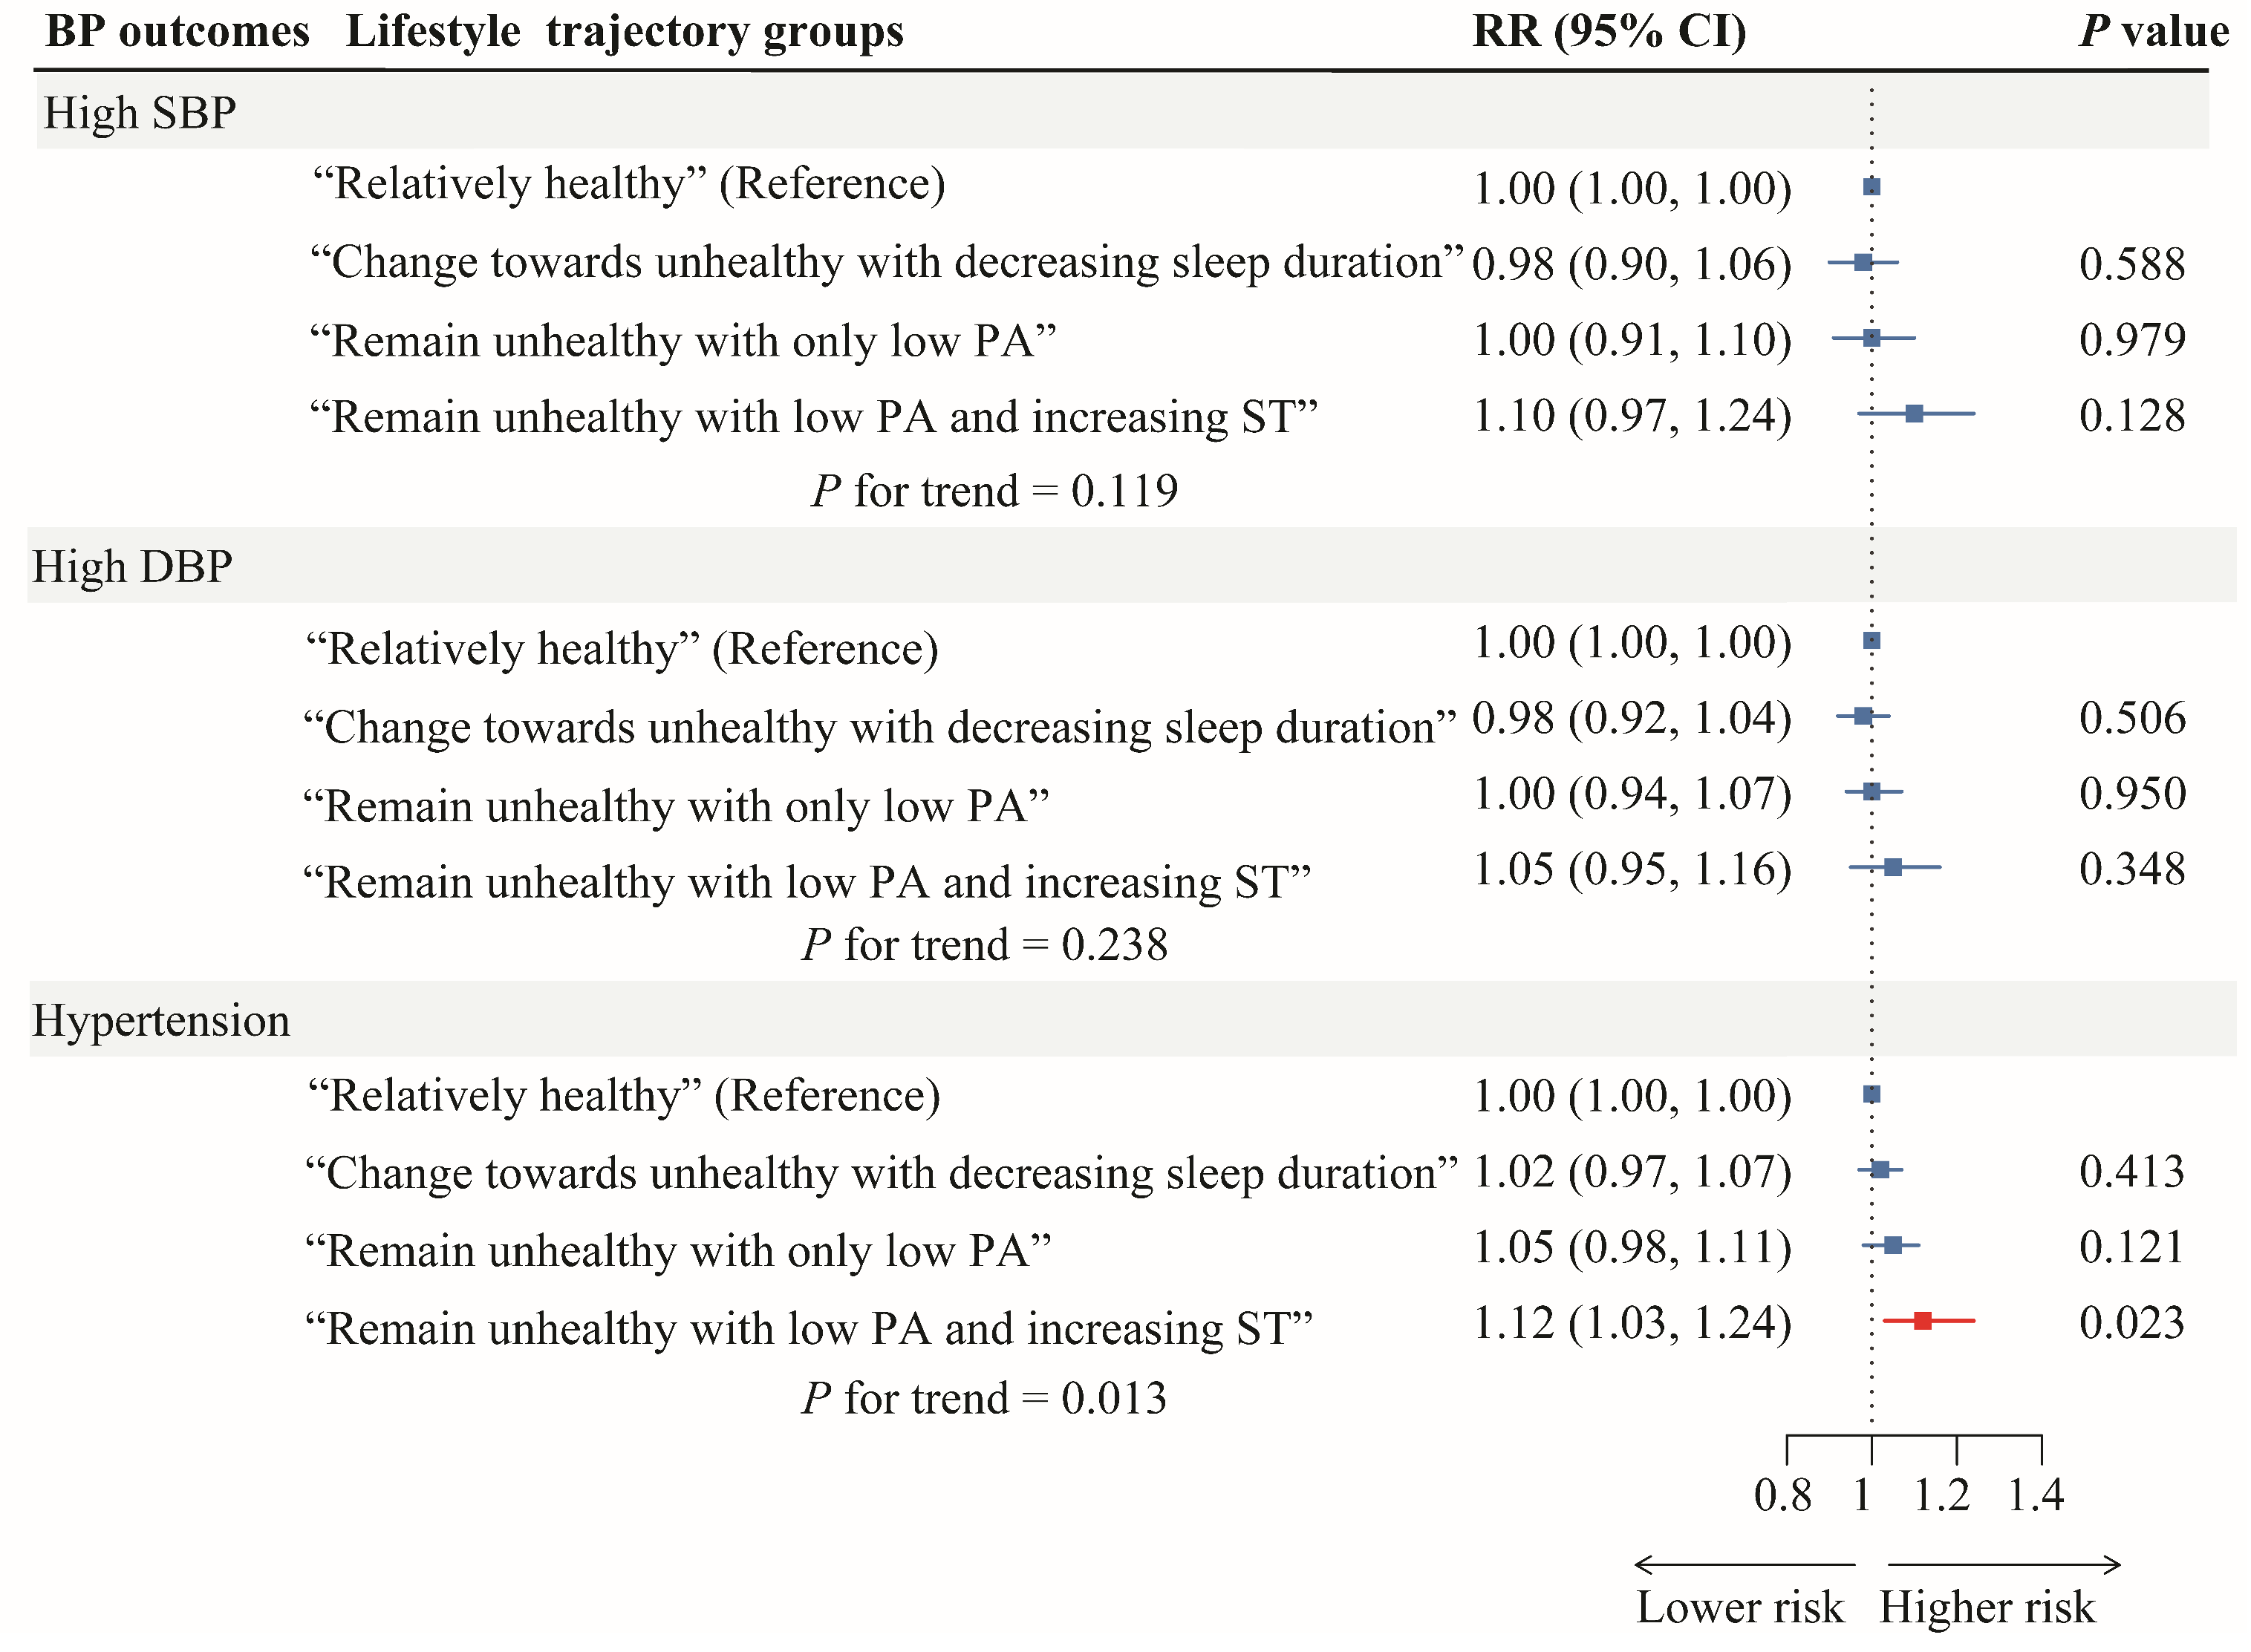Select the High SBP section heading

[140, 113]
